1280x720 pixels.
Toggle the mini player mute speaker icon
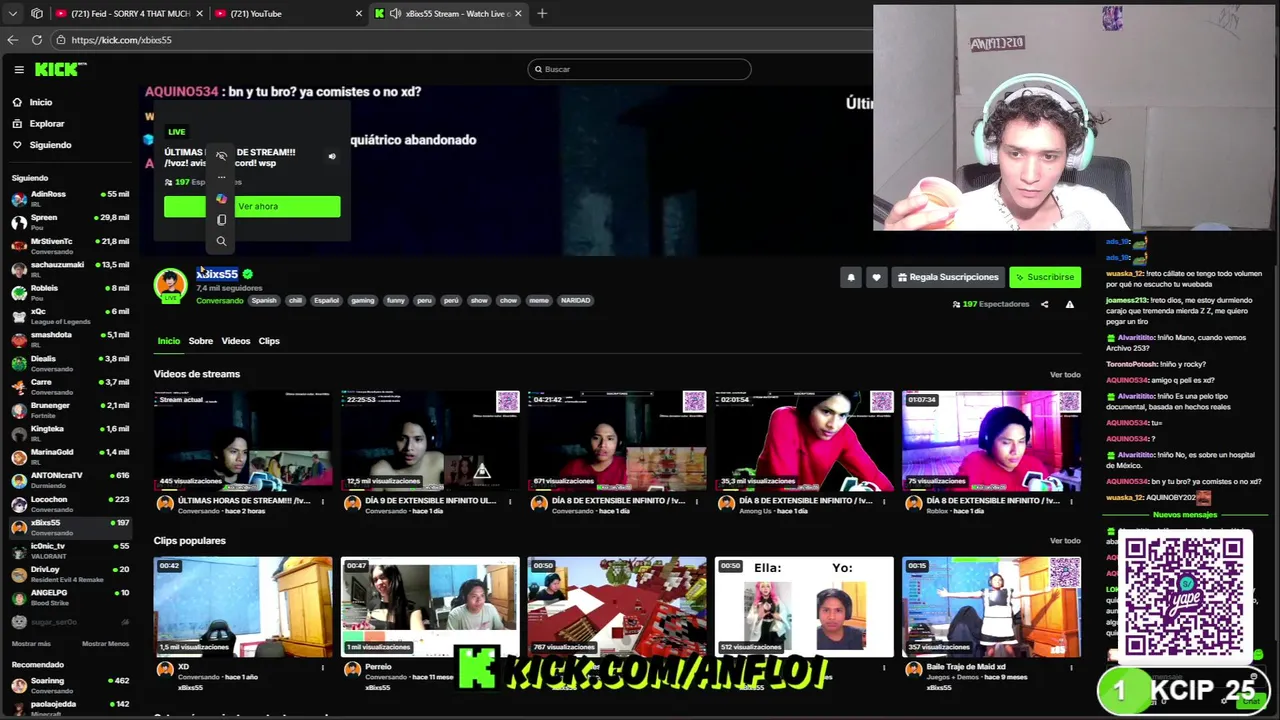pos(332,156)
